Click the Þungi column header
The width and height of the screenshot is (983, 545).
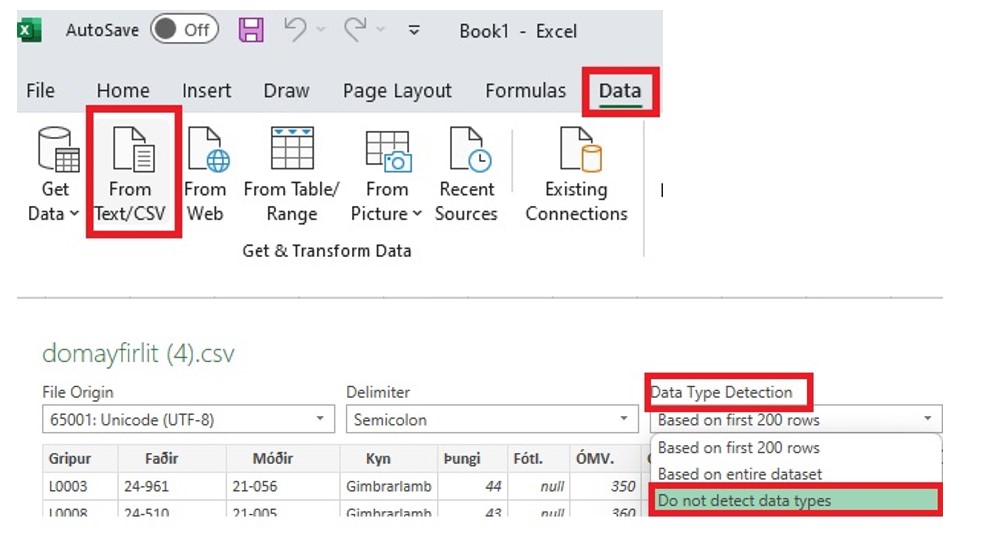click(x=473, y=458)
